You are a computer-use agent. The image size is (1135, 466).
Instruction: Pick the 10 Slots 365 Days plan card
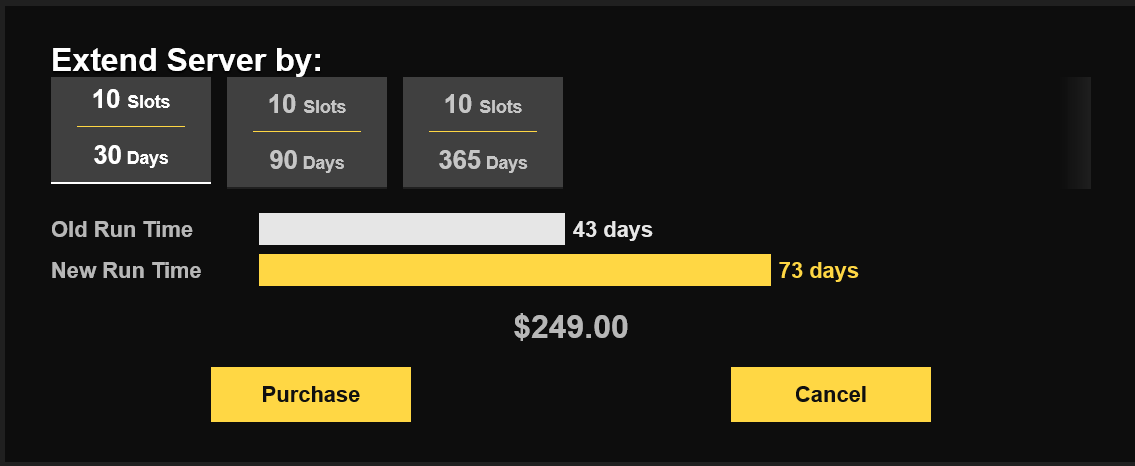(x=483, y=132)
